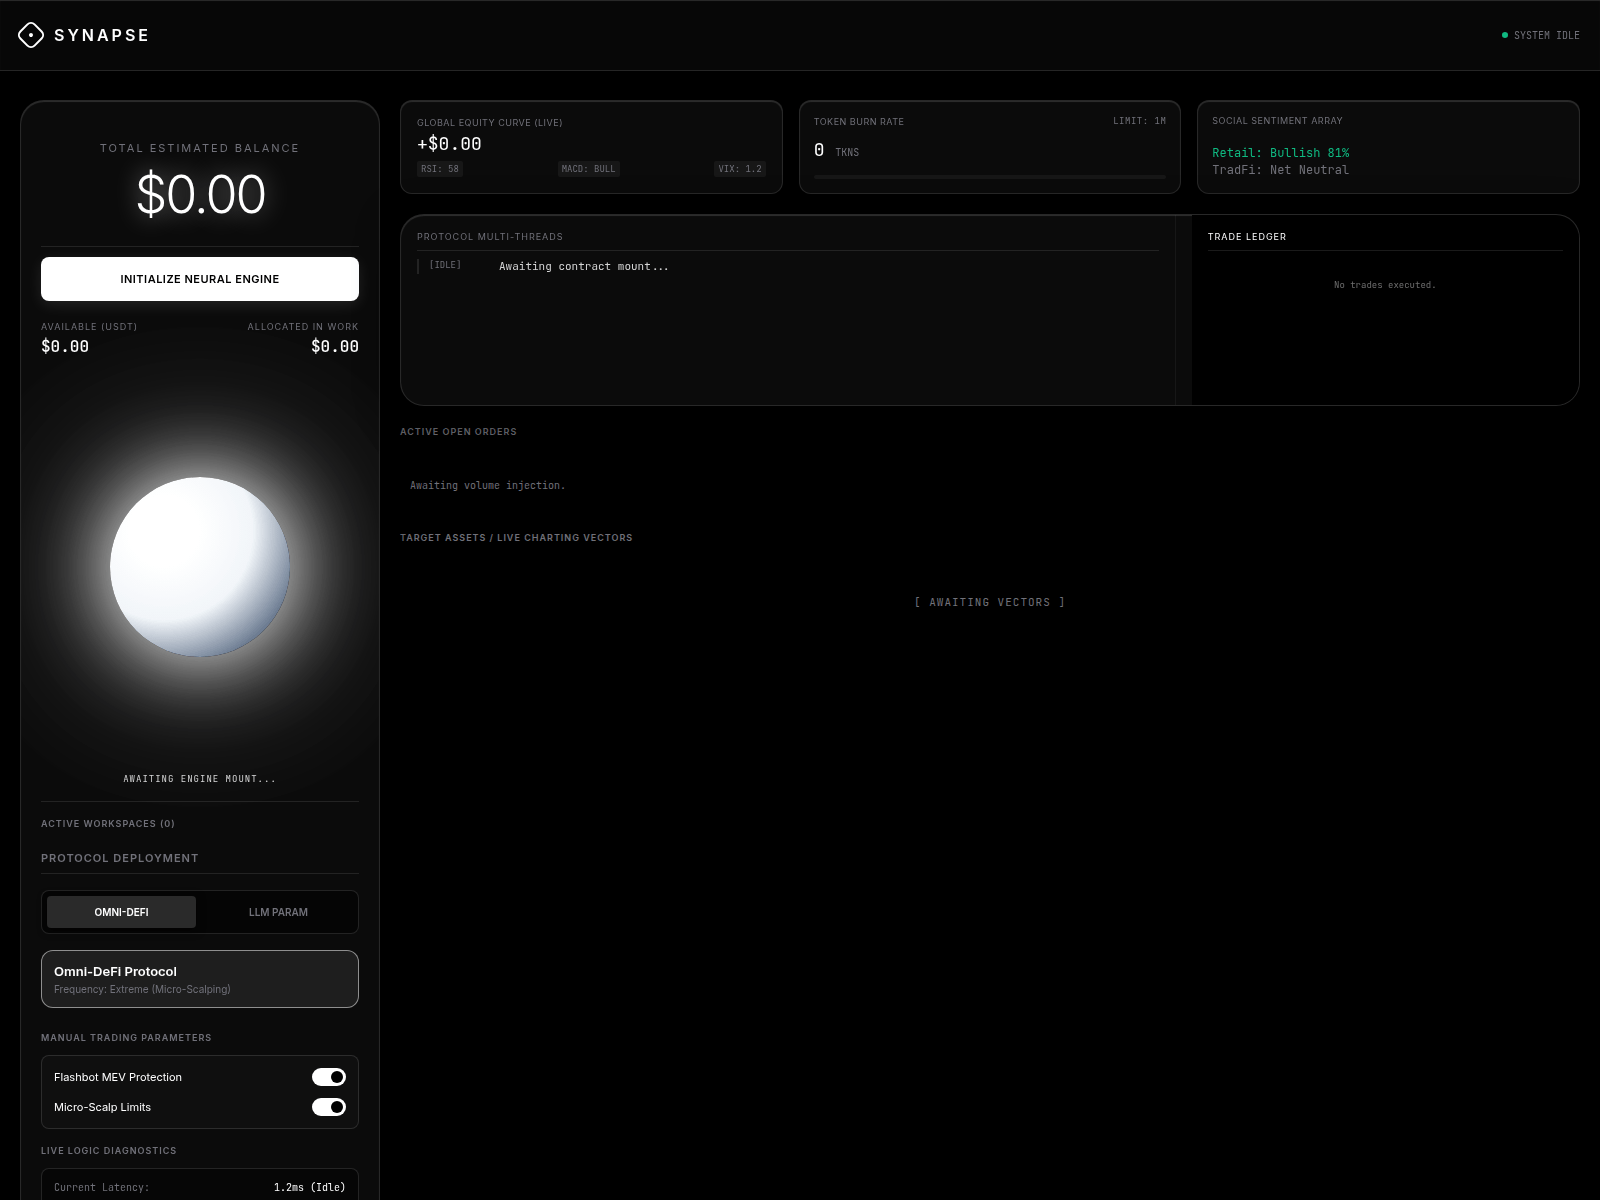This screenshot has width=1600, height=1200.
Task: Click the Synapse diamond logo icon
Action: [x=31, y=35]
